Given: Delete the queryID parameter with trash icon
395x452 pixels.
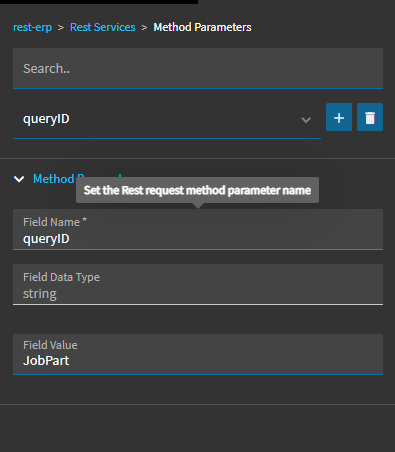Looking at the screenshot, I should (370, 117).
